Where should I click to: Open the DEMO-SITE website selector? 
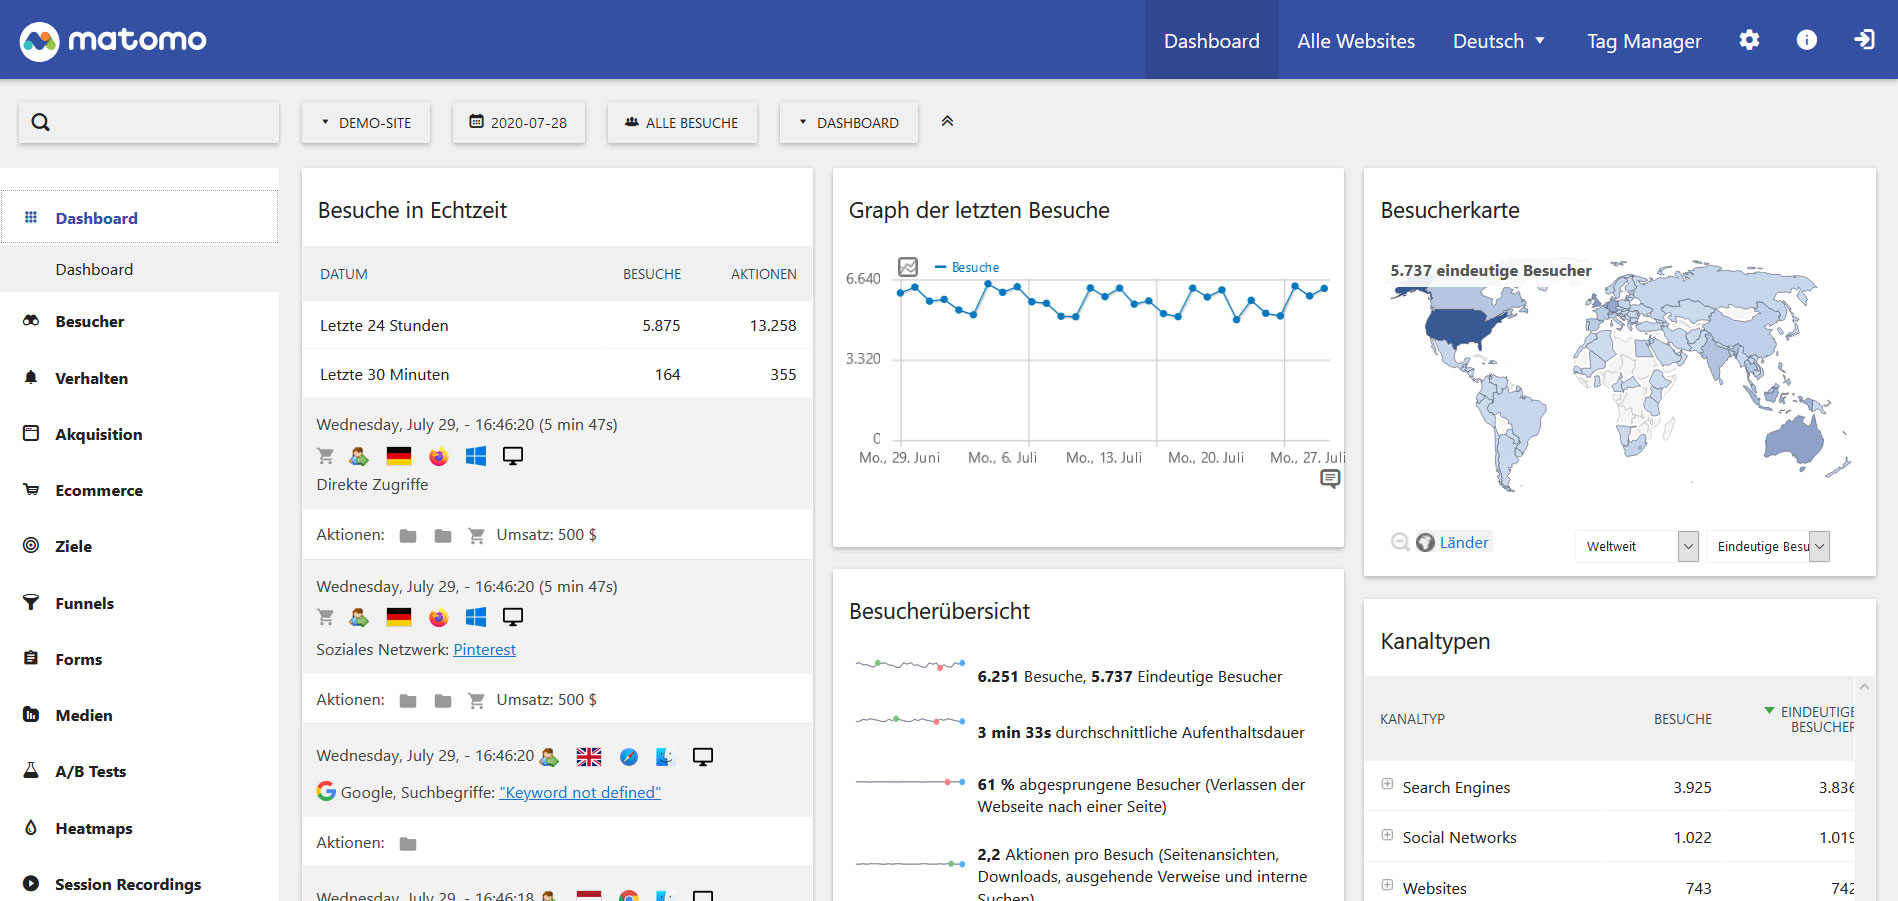pos(366,123)
